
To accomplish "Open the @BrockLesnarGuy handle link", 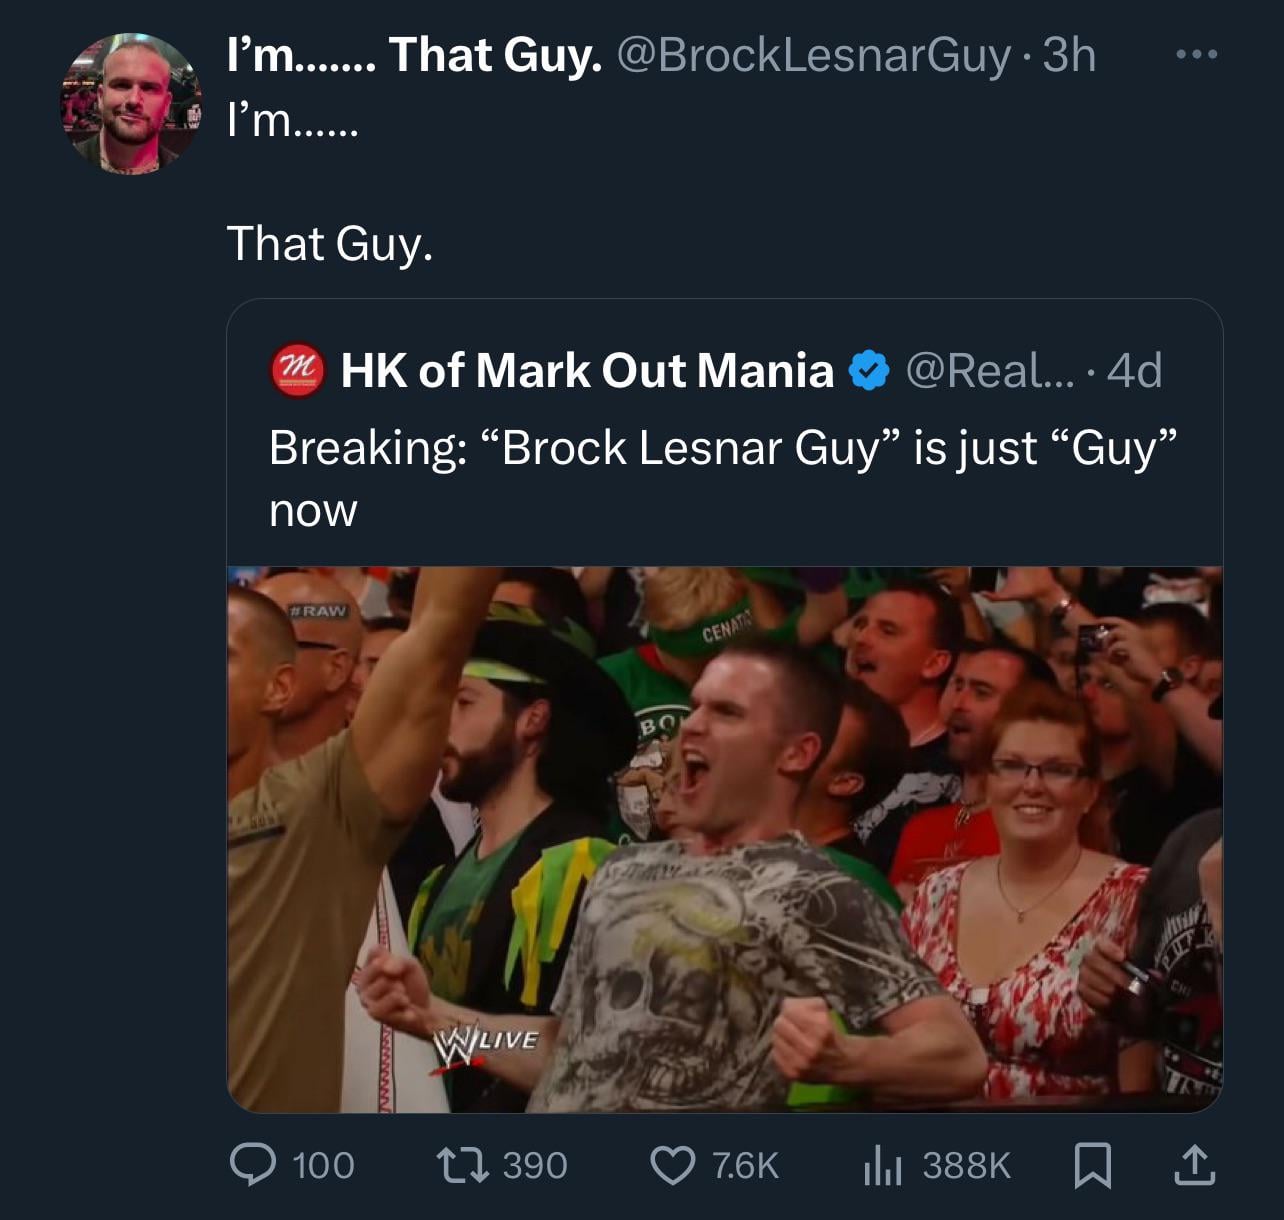I will pyautogui.click(x=814, y=55).
